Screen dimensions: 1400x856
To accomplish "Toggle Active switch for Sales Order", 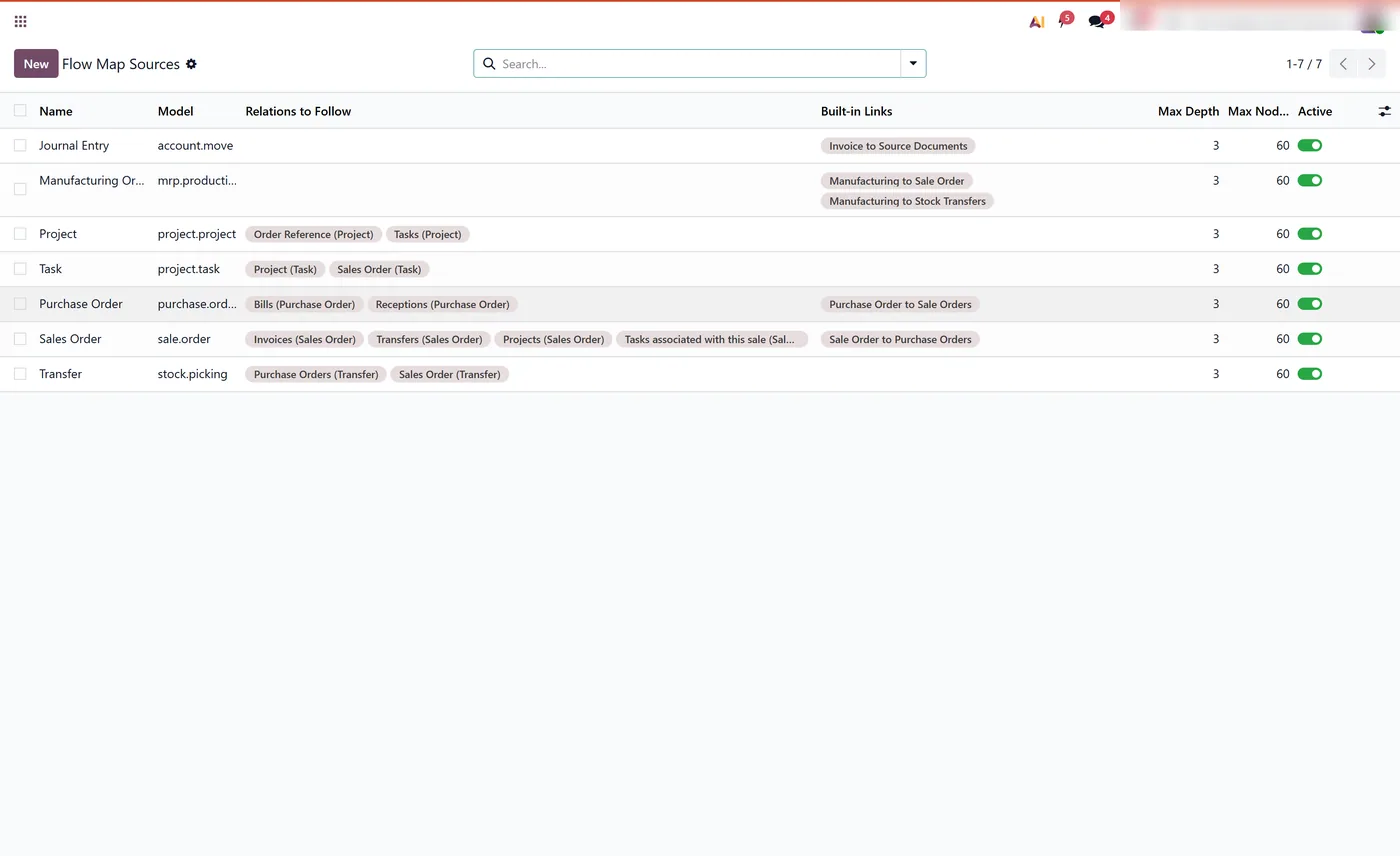I will click(x=1310, y=339).
